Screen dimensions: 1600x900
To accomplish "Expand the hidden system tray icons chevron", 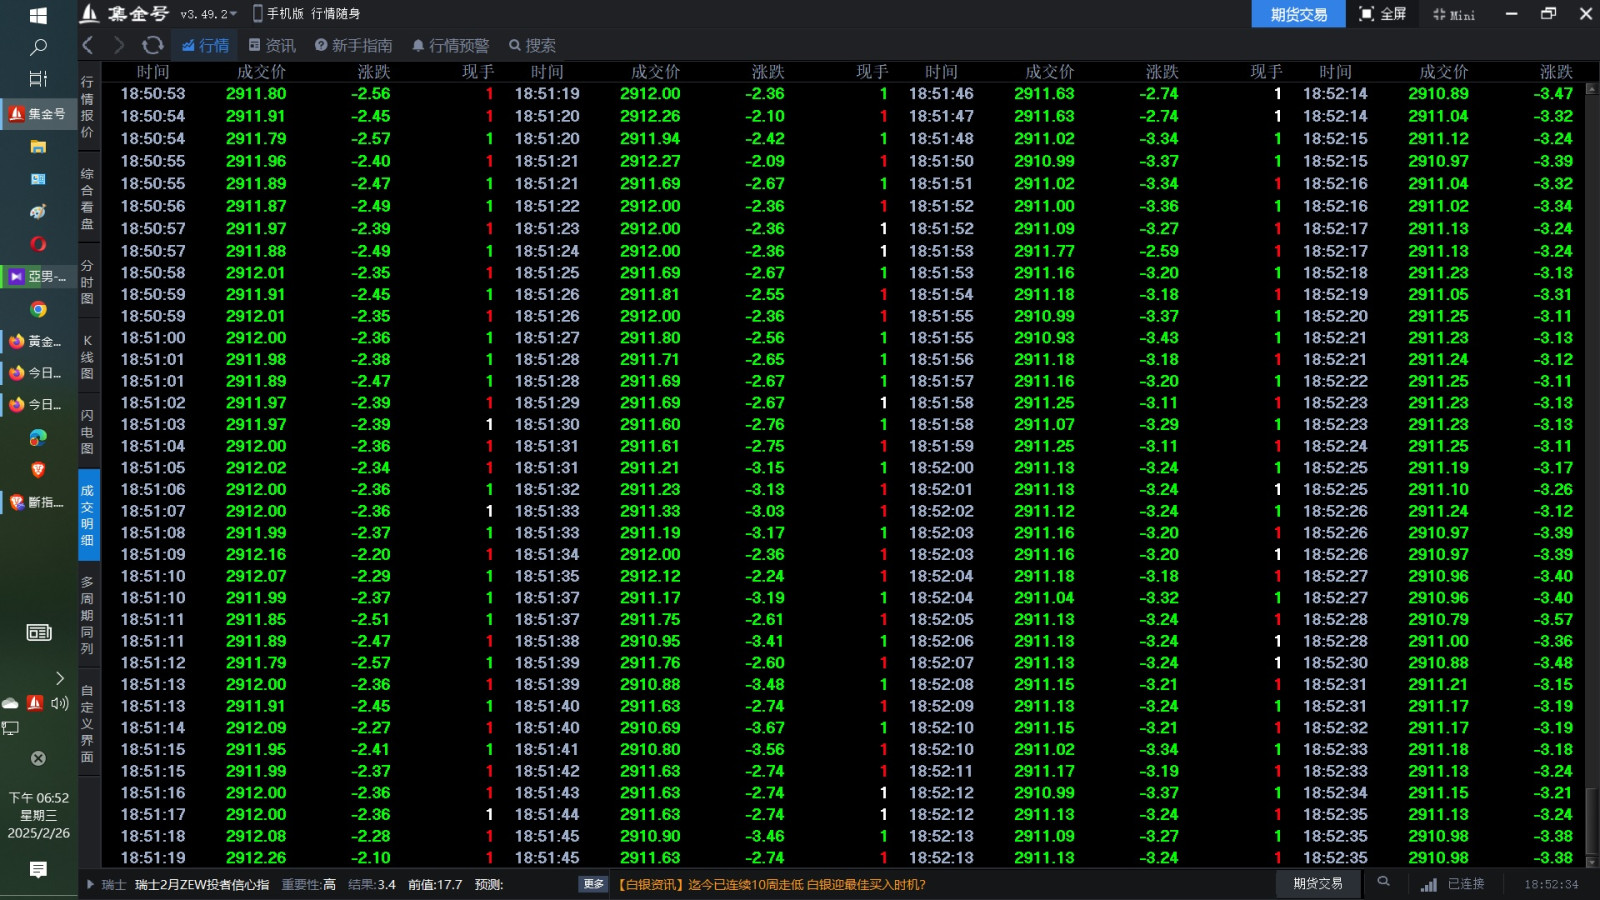I will pyautogui.click(x=59, y=678).
